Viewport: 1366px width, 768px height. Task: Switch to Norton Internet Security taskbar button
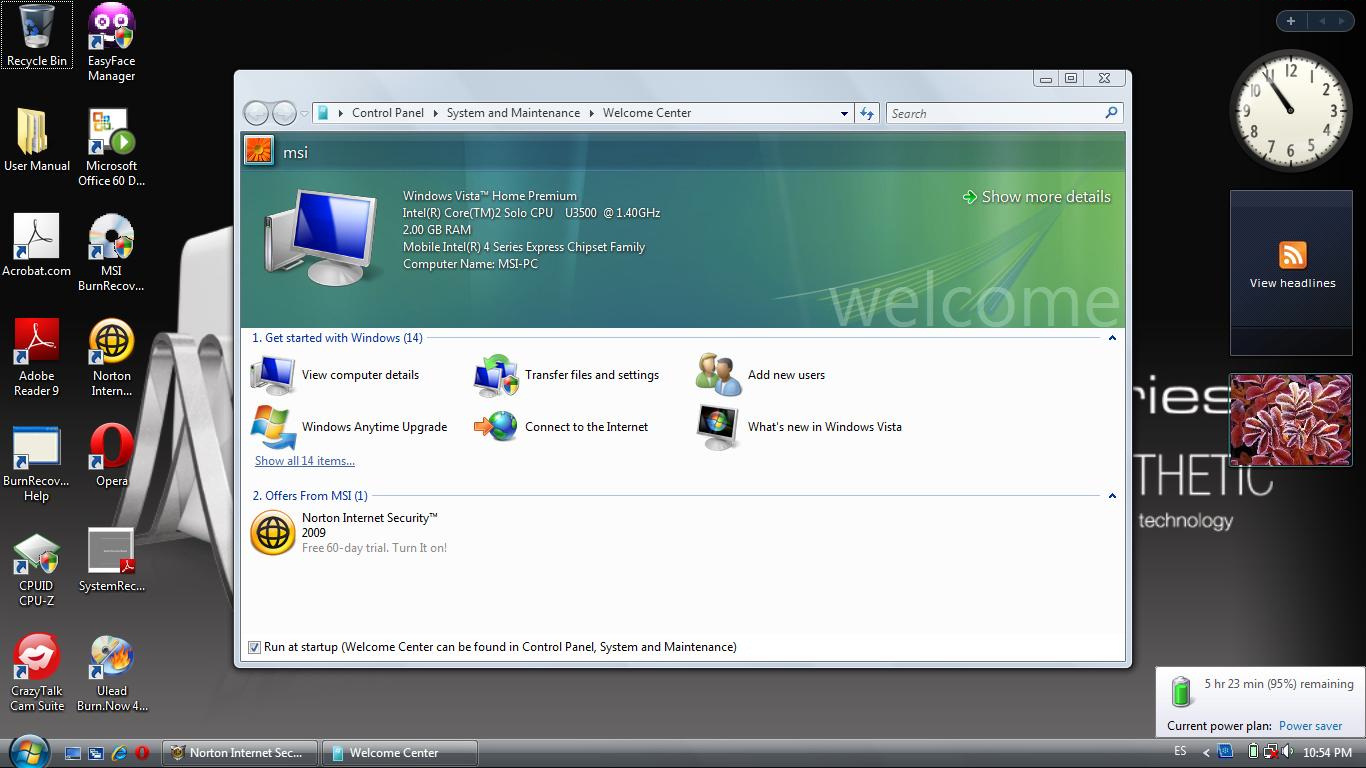pos(240,753)
